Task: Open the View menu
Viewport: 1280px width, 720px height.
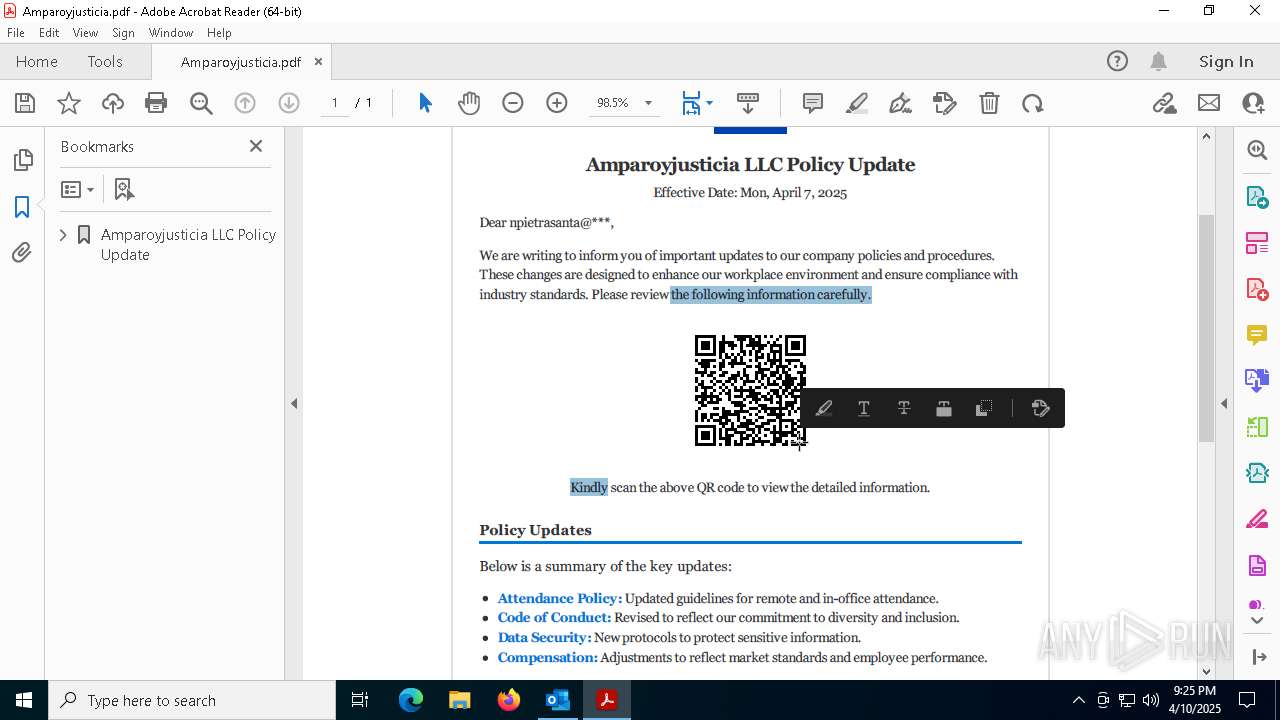Action: (85, 32)
